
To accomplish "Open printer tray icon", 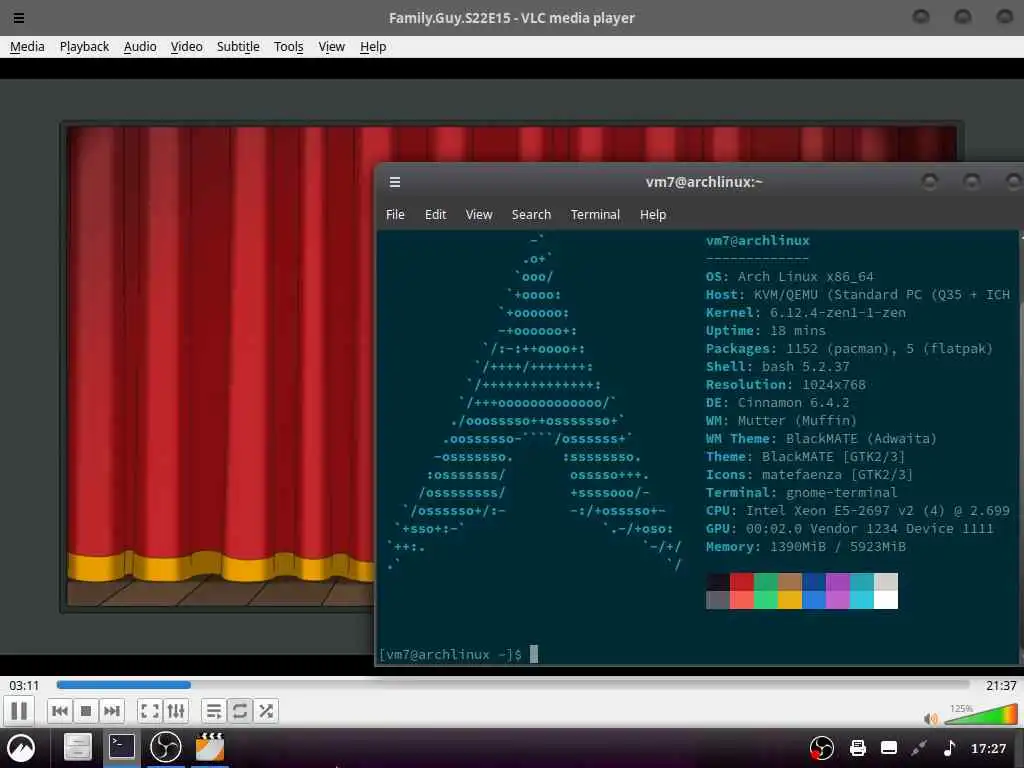I will 857,748.
